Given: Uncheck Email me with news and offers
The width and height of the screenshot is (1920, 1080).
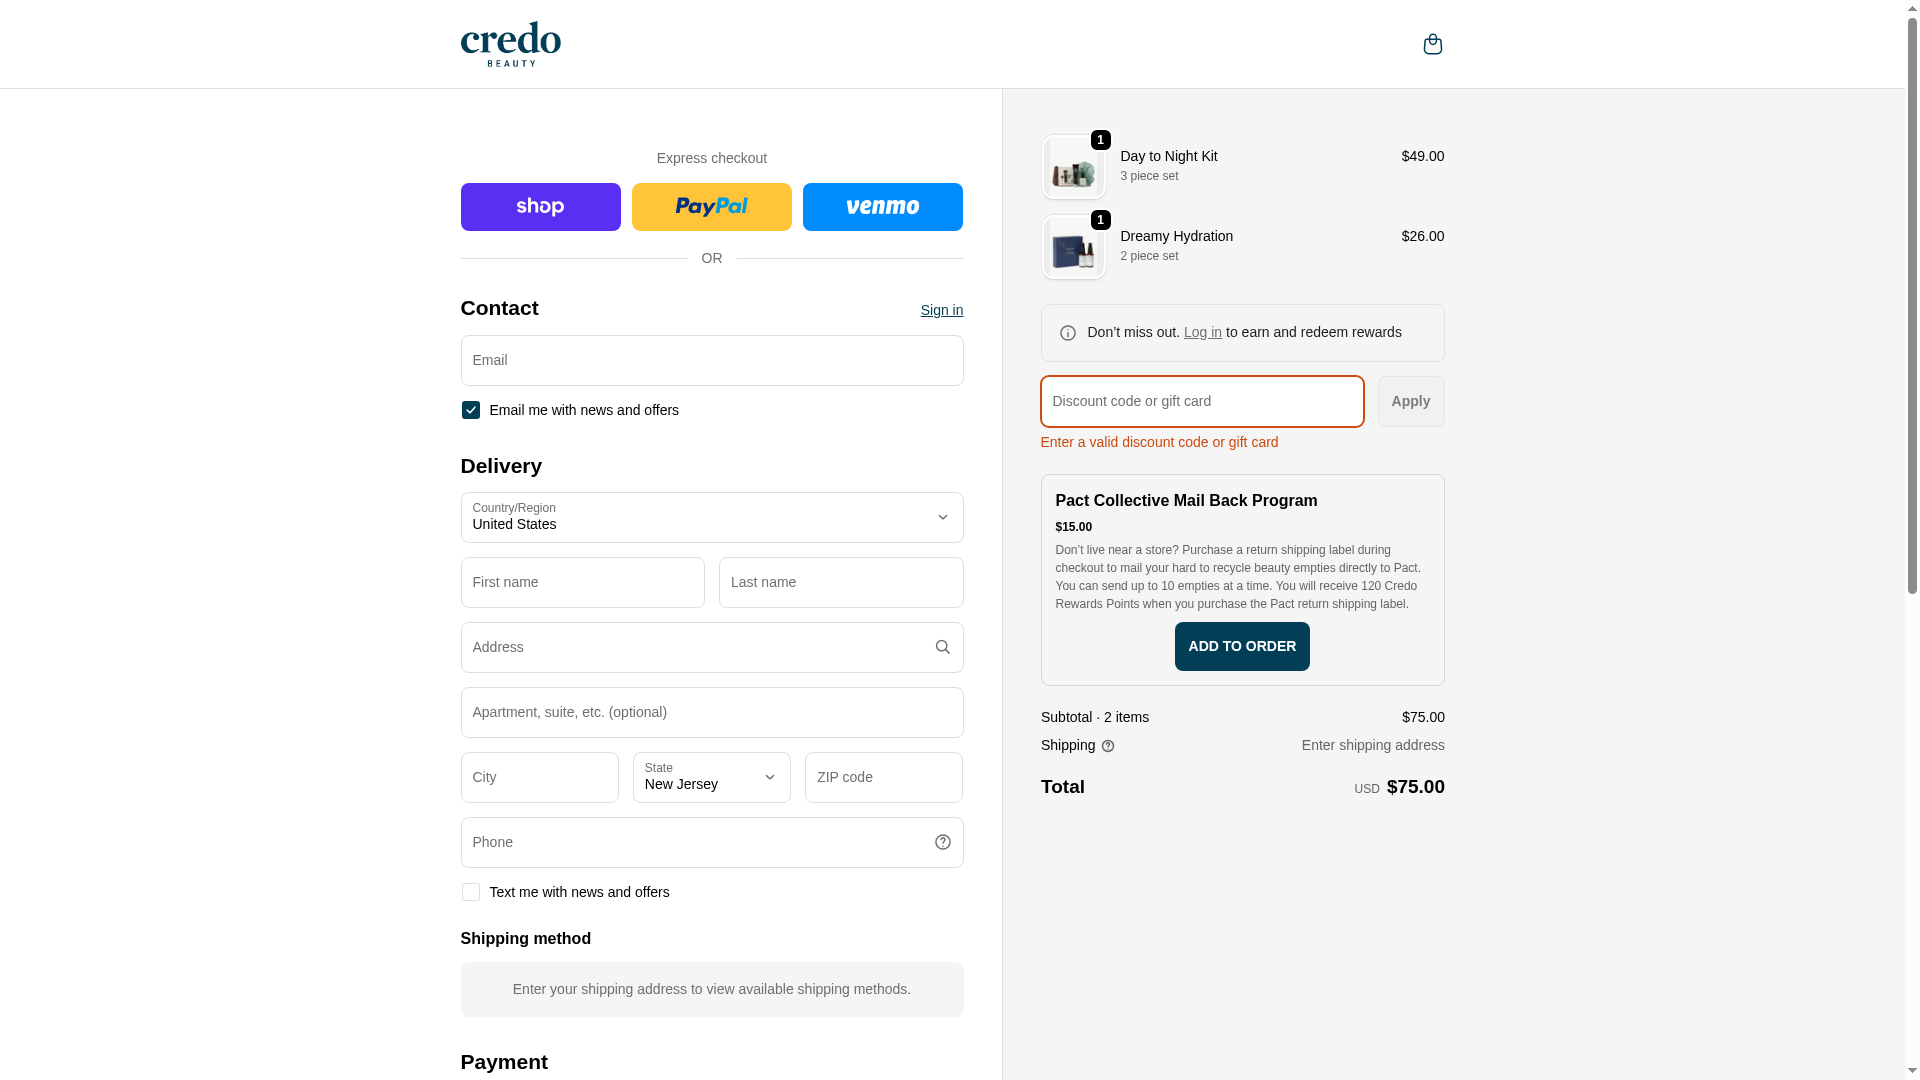Looking at the screenshot, I should (471, 410).
